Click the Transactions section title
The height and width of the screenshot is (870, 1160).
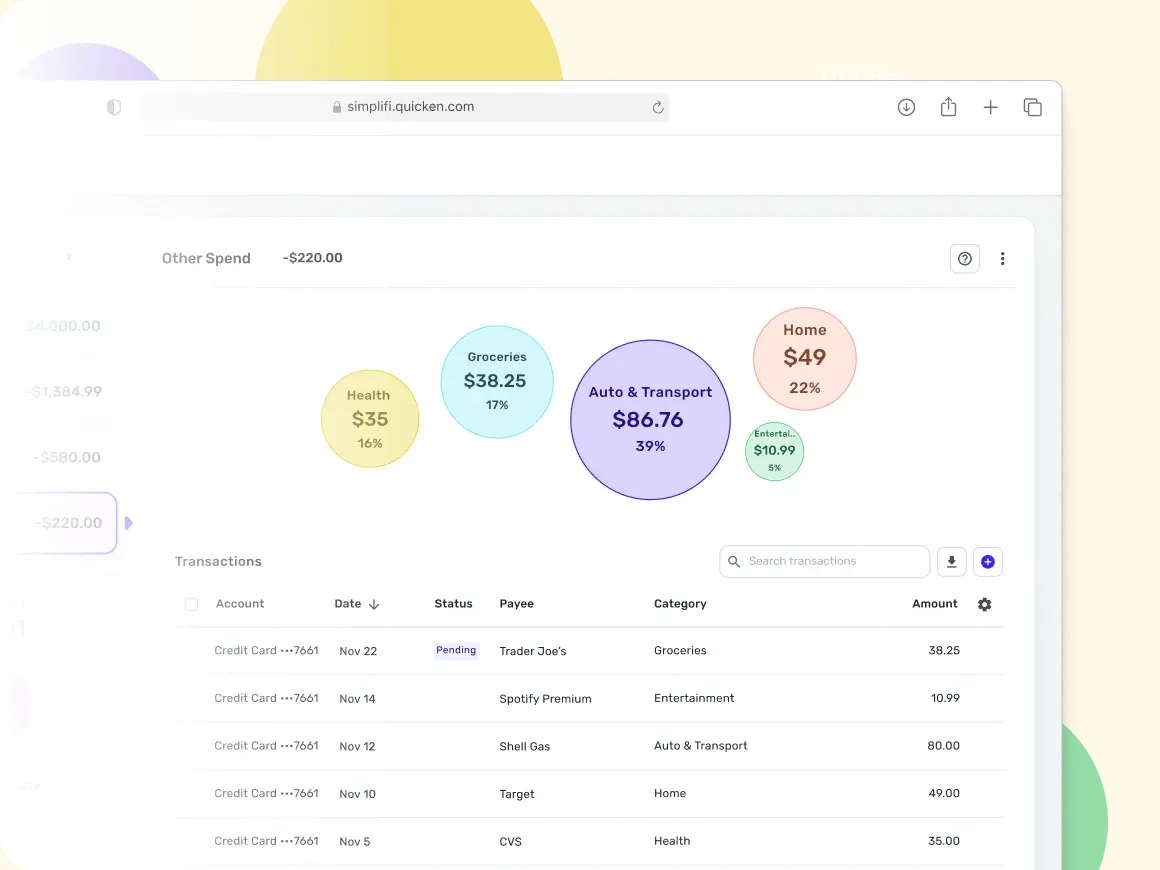tap(218, 562)
